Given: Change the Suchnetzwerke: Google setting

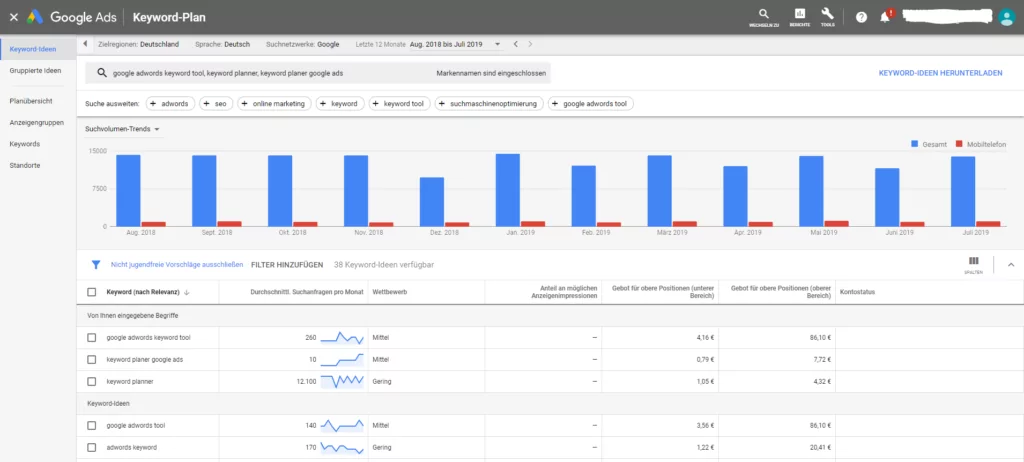Looking at the screenshot, I should pyautogui.click(x=302, y=44).
